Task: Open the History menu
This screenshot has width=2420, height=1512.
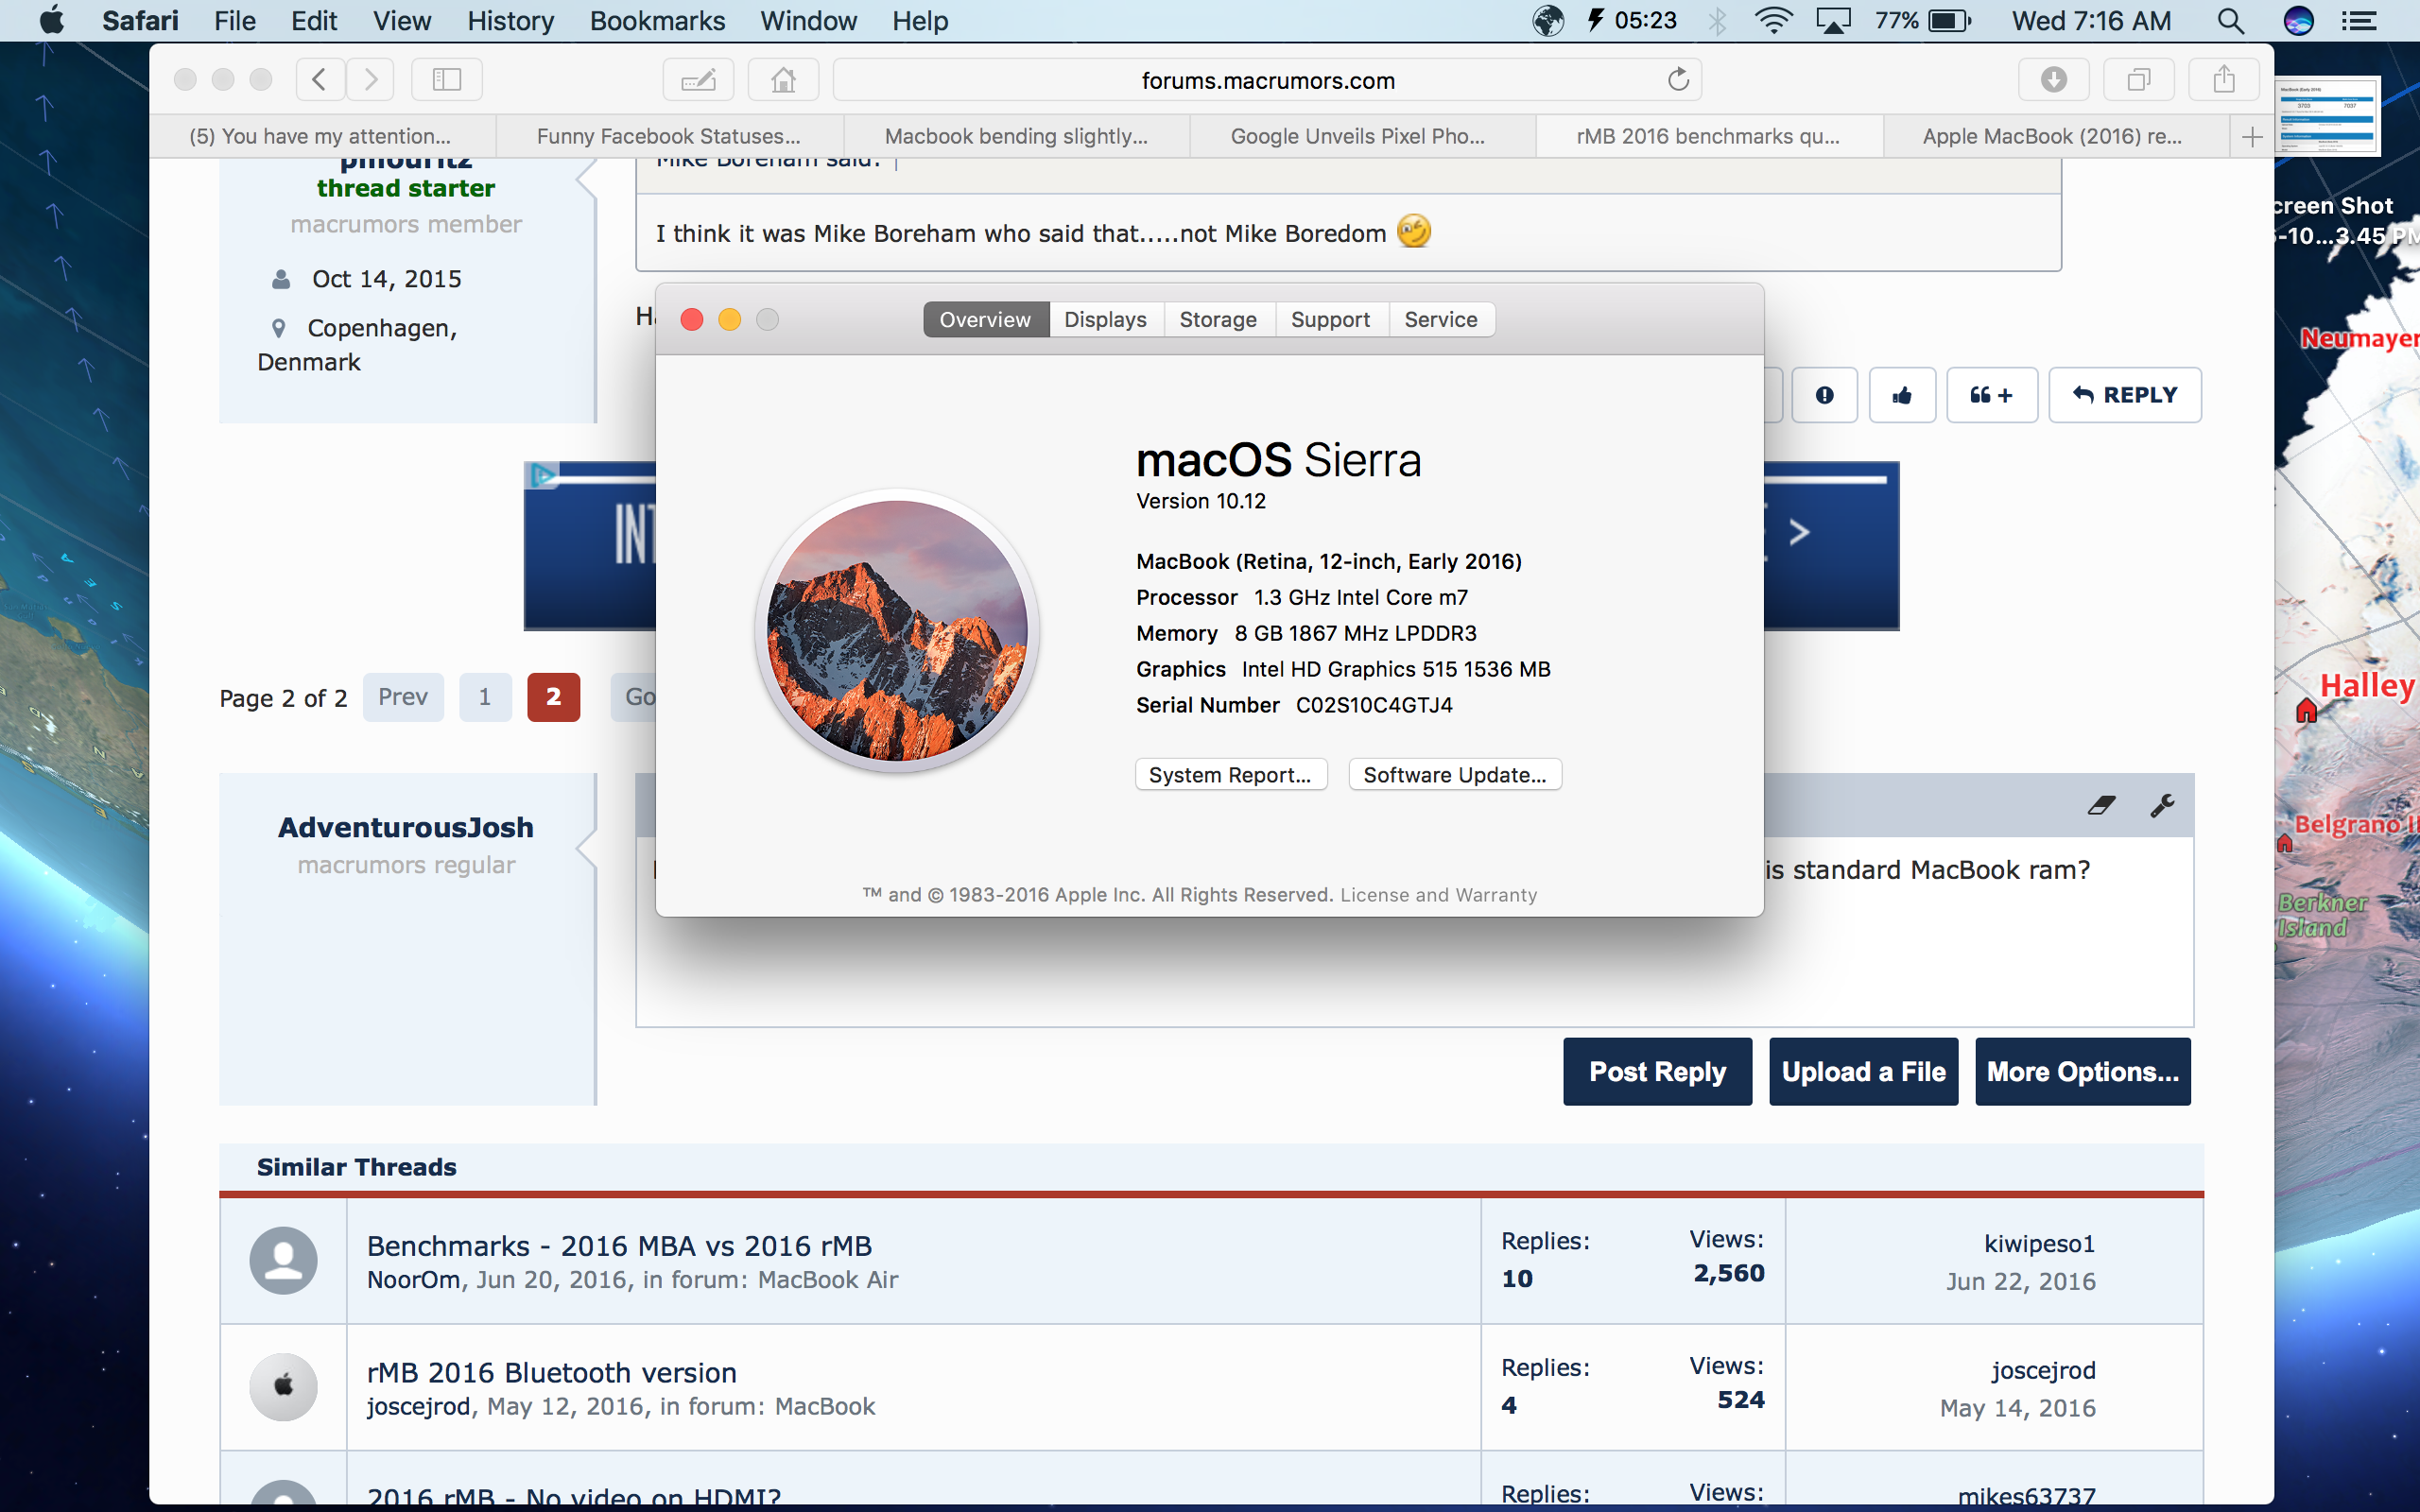Action: pyautogui.click(x=510, y=21)
